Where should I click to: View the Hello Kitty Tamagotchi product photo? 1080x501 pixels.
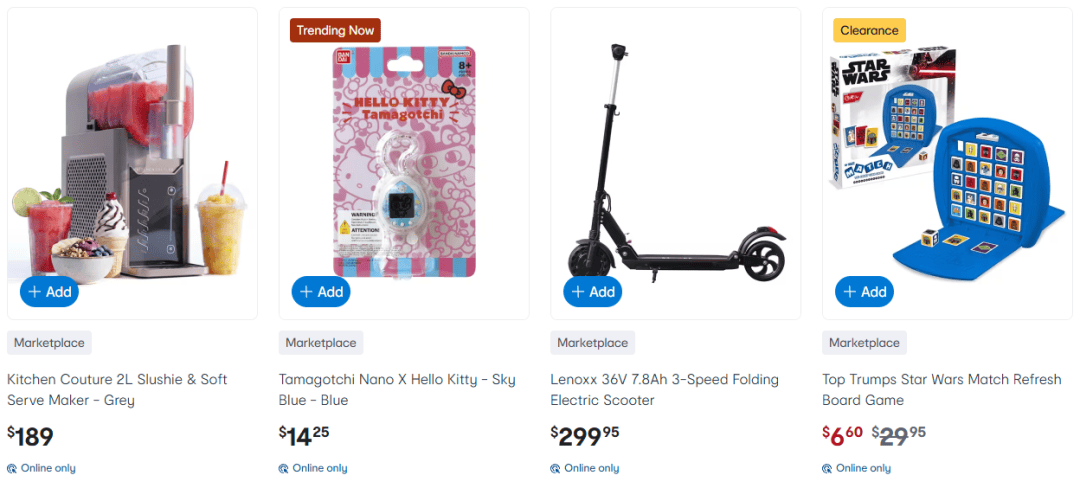[404, 160]
